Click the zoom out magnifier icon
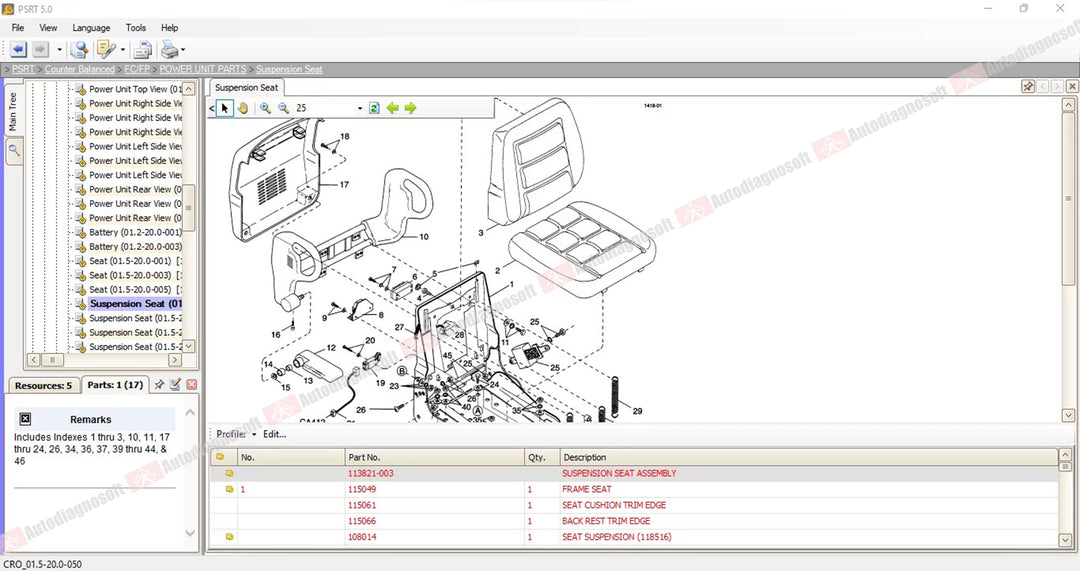 coord(283,108)
